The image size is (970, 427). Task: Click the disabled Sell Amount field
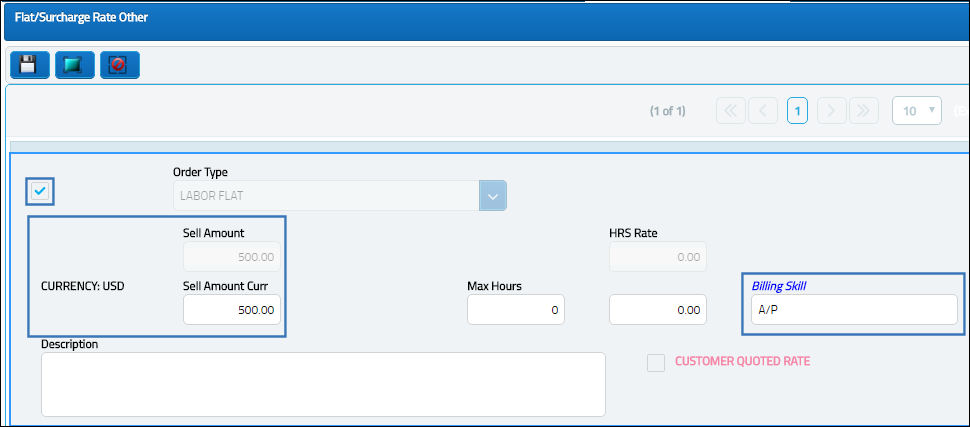click(x=232, y=257)
